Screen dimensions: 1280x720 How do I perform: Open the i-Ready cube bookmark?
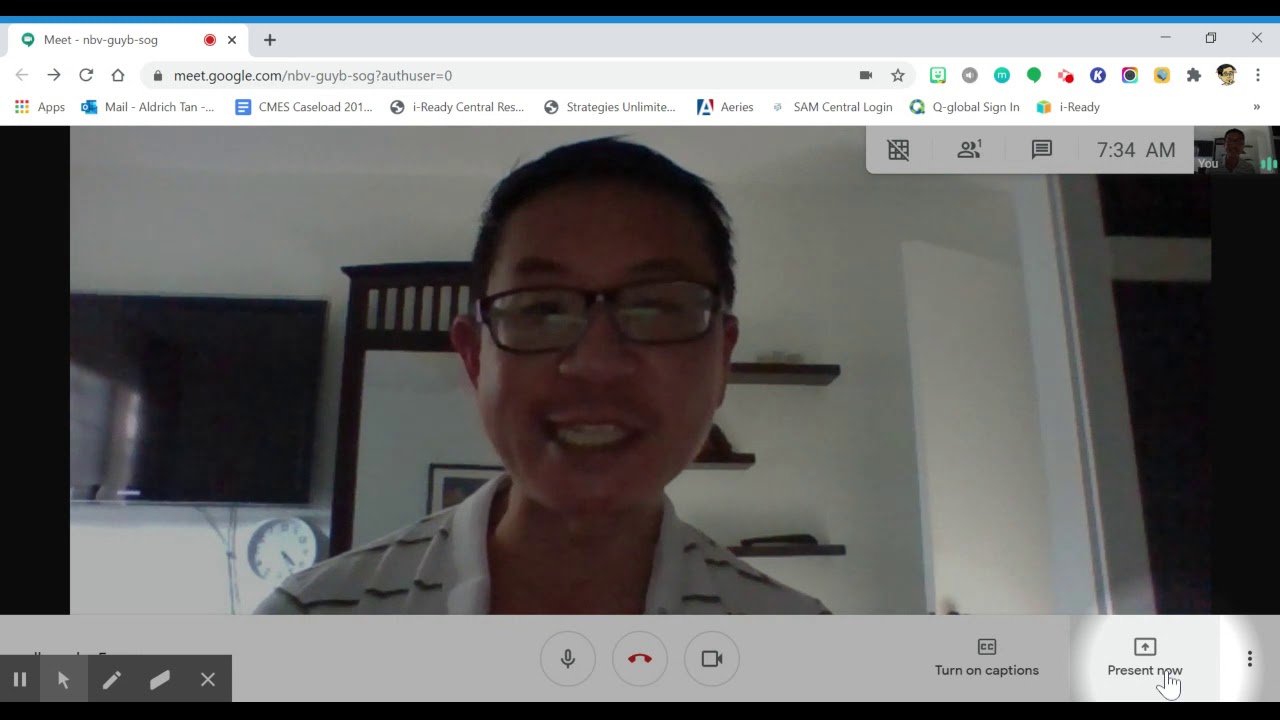click(1068, 107)
